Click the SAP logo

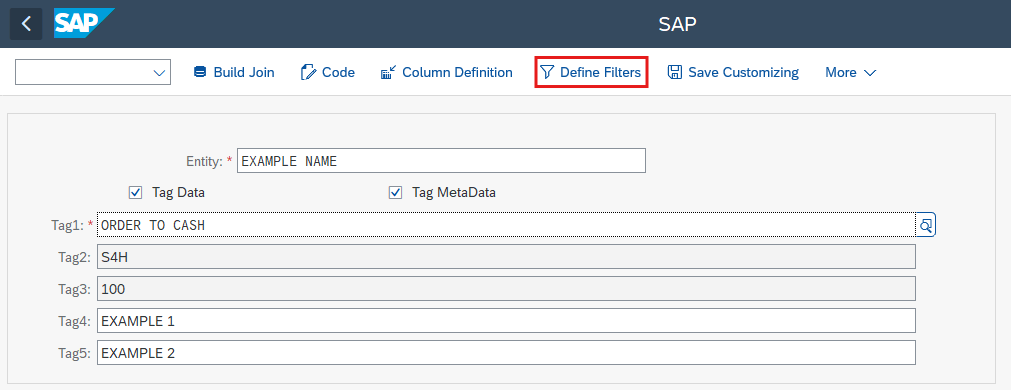coord(84,23)
